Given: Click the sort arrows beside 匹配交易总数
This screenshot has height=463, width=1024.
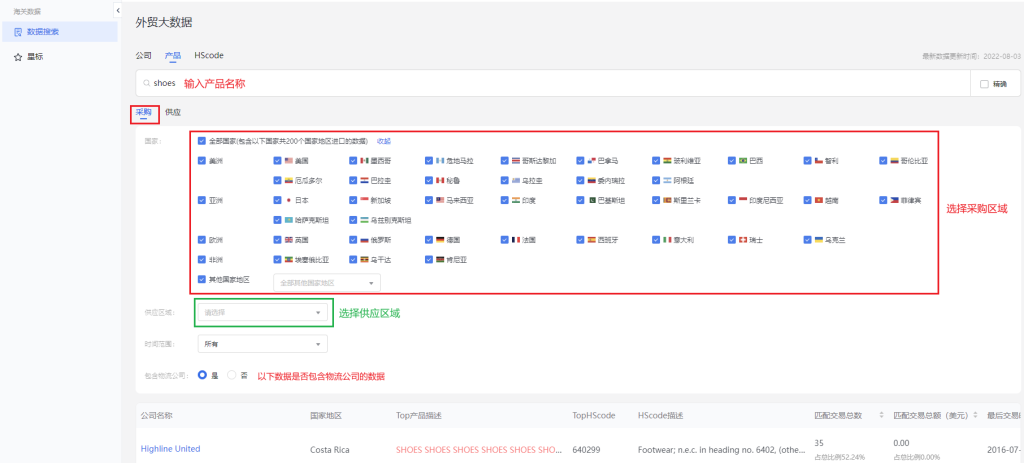Looking at the screenshot, I should tap(881, 415).
